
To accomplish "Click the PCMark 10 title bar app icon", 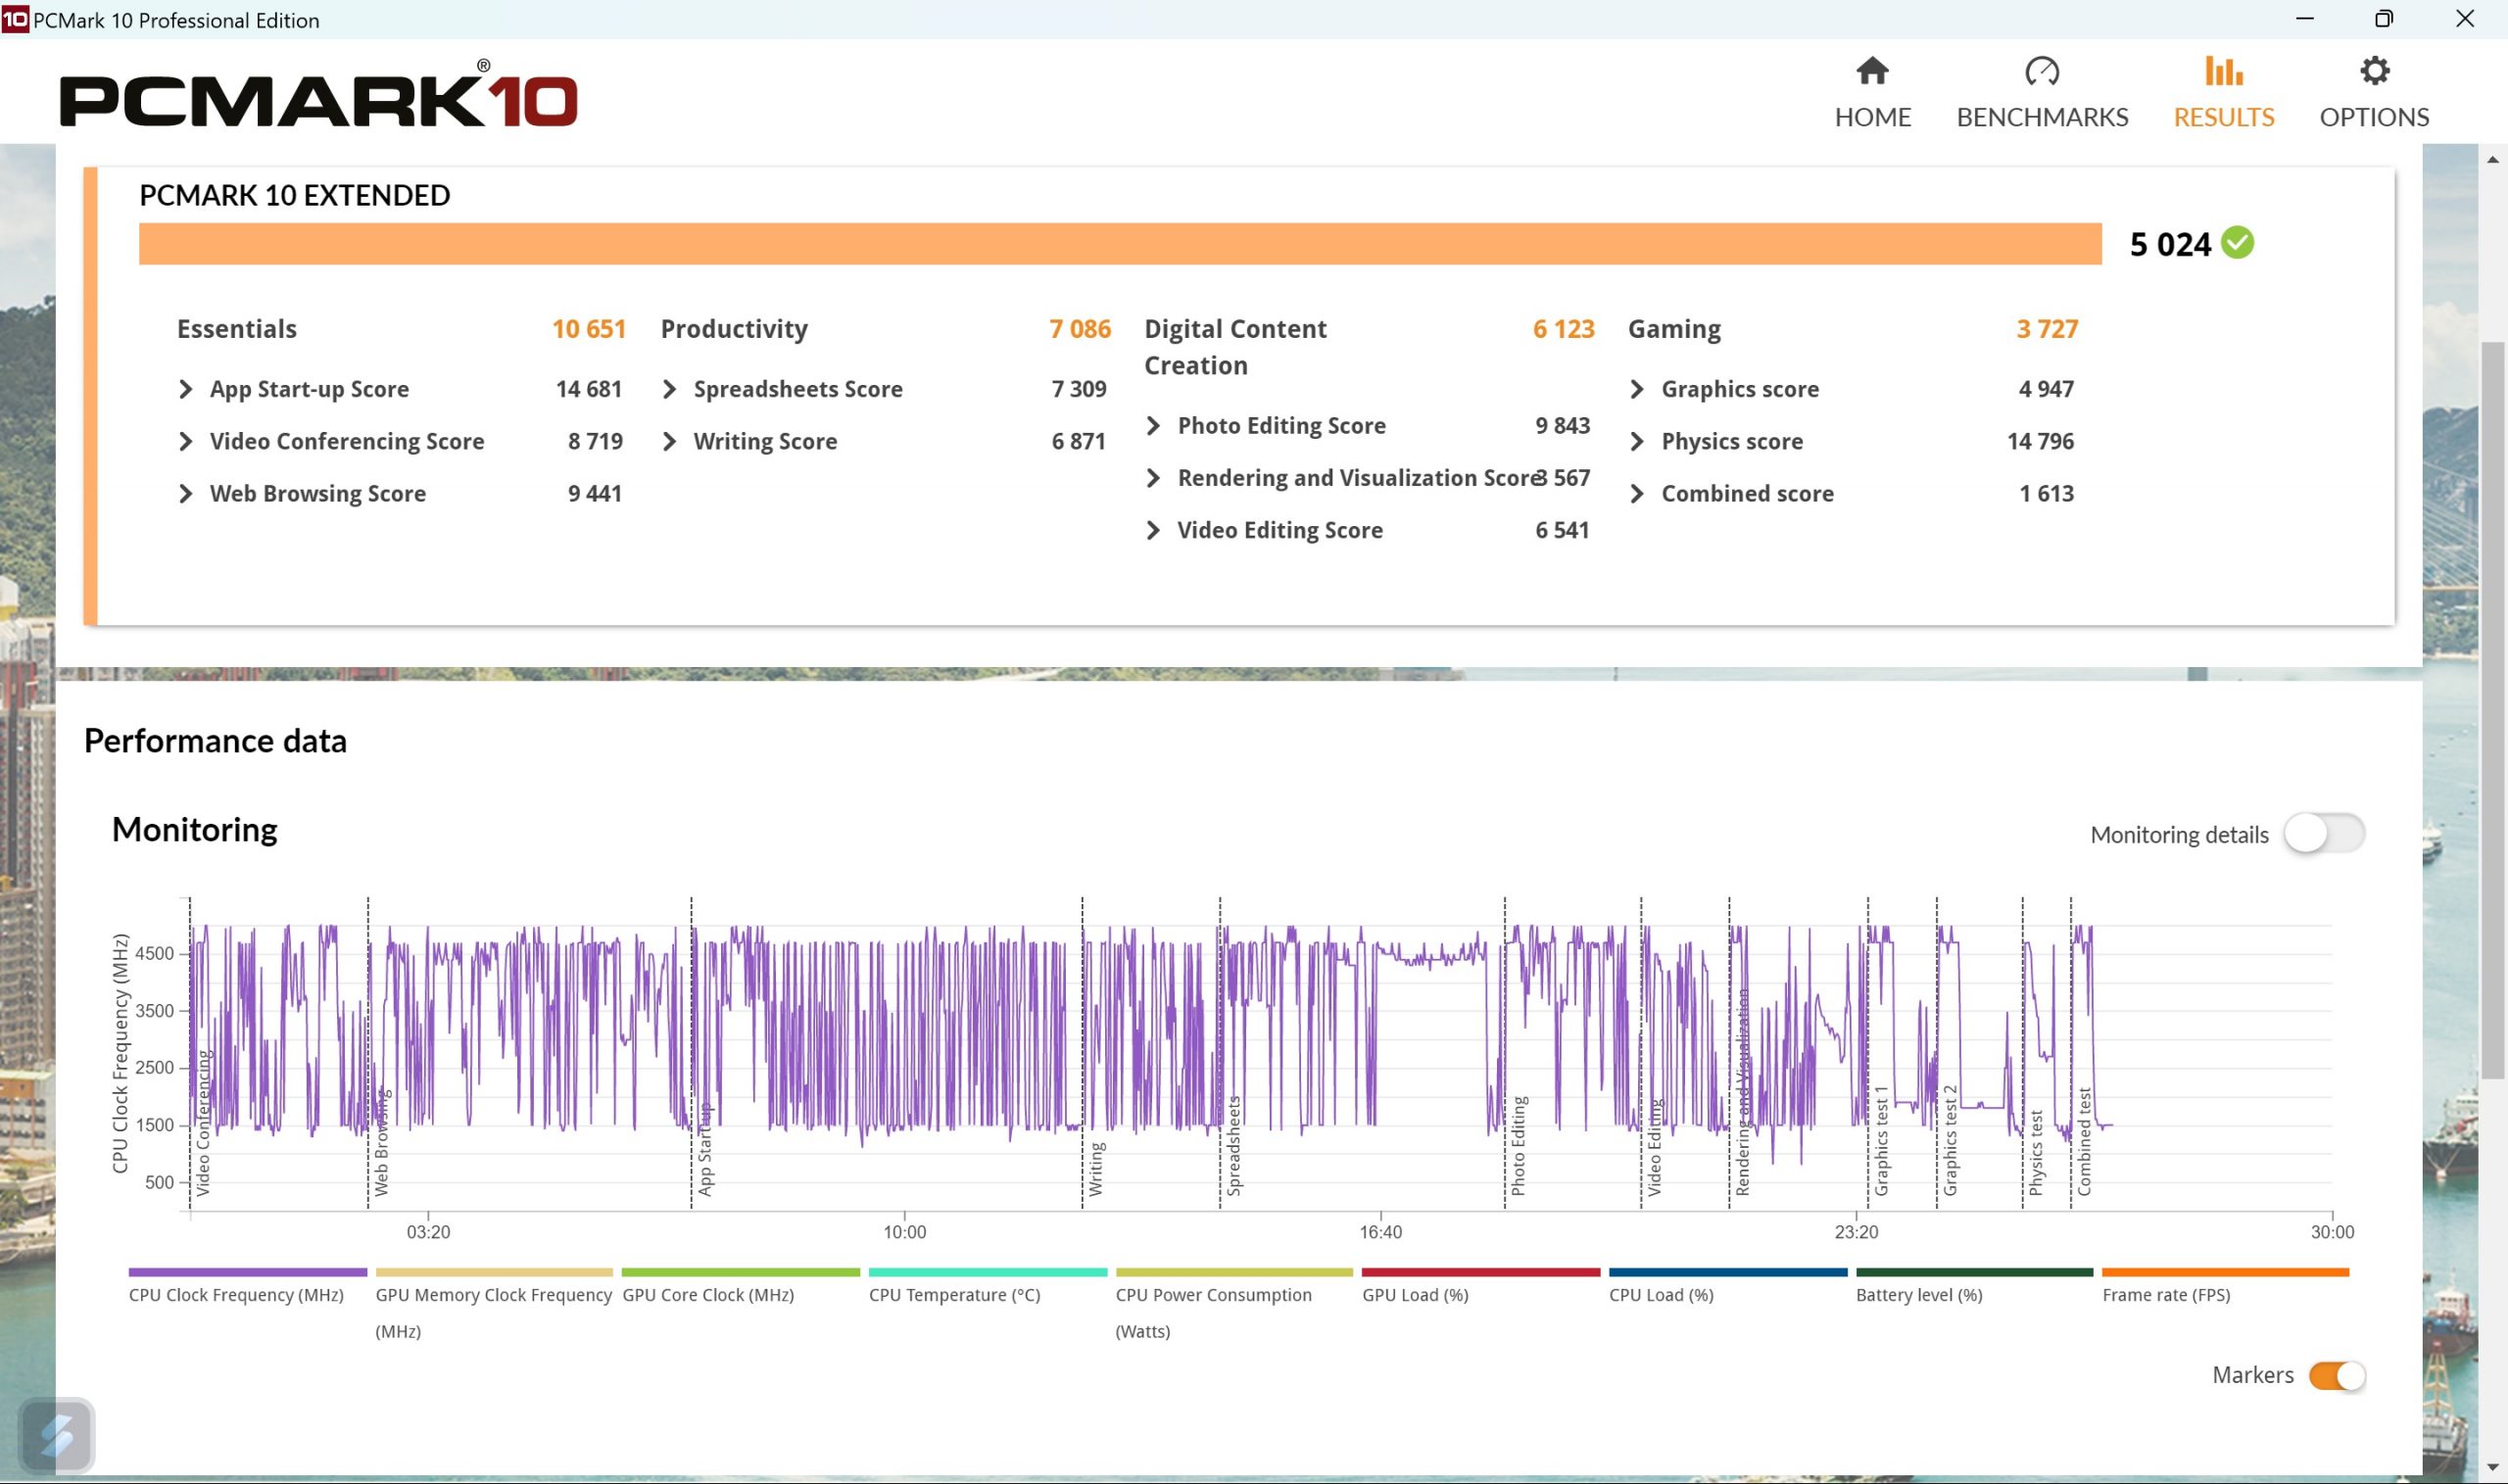I will pos(15,19).
